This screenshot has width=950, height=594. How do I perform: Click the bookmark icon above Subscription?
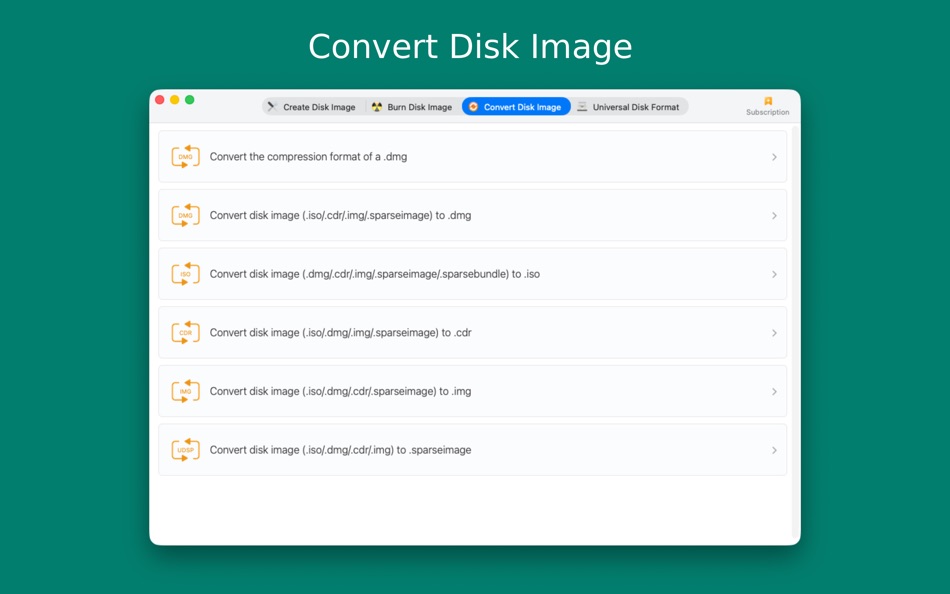pos(768,101)
